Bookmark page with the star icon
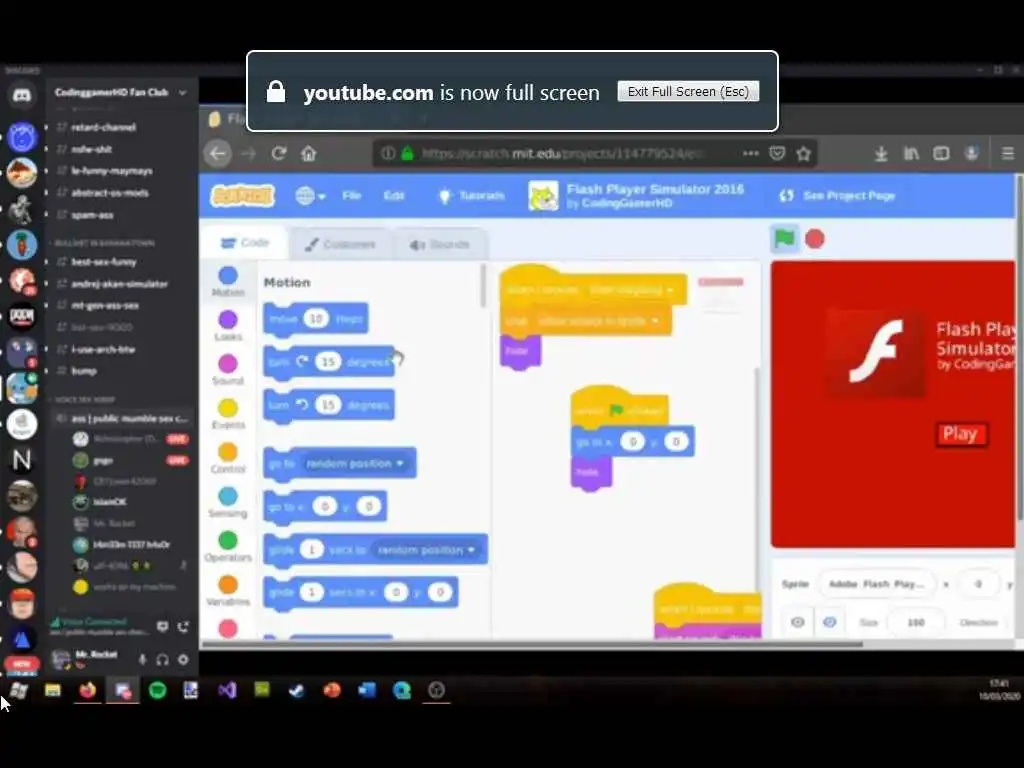 (804, 153)
